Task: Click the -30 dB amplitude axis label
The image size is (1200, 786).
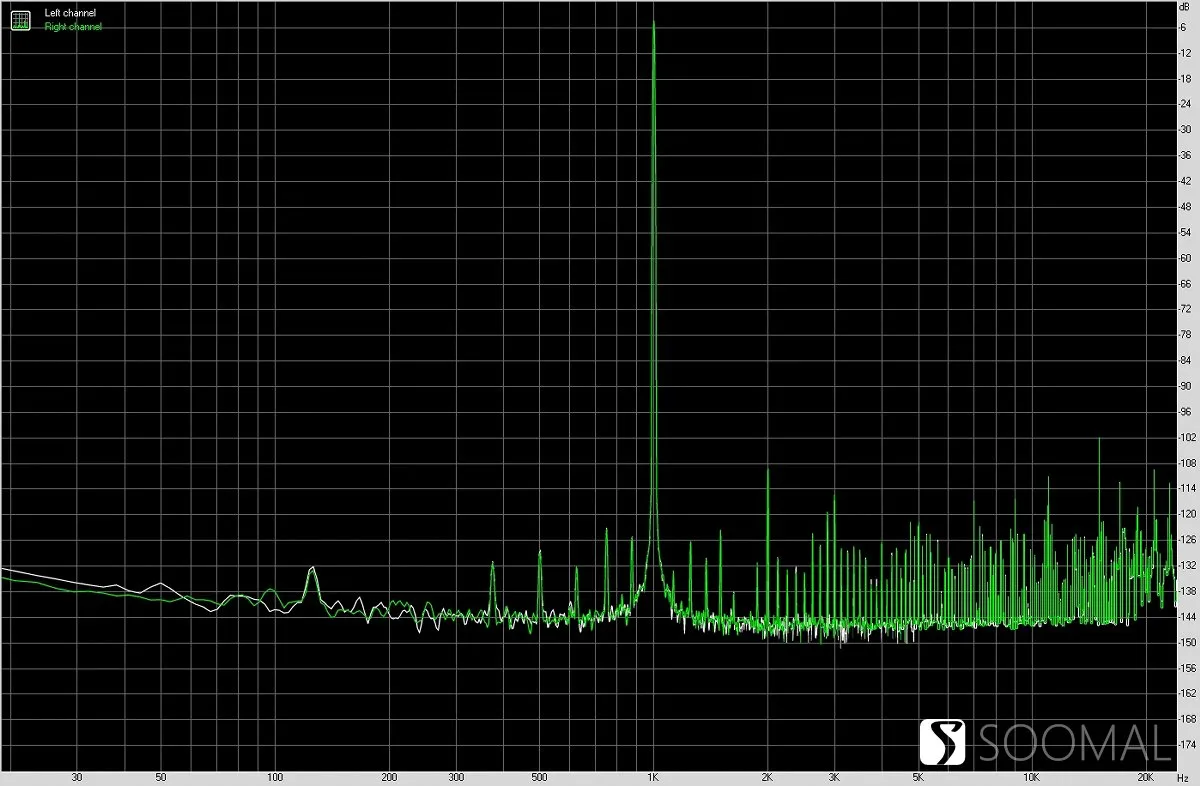Action: (x=1185, y=130)
